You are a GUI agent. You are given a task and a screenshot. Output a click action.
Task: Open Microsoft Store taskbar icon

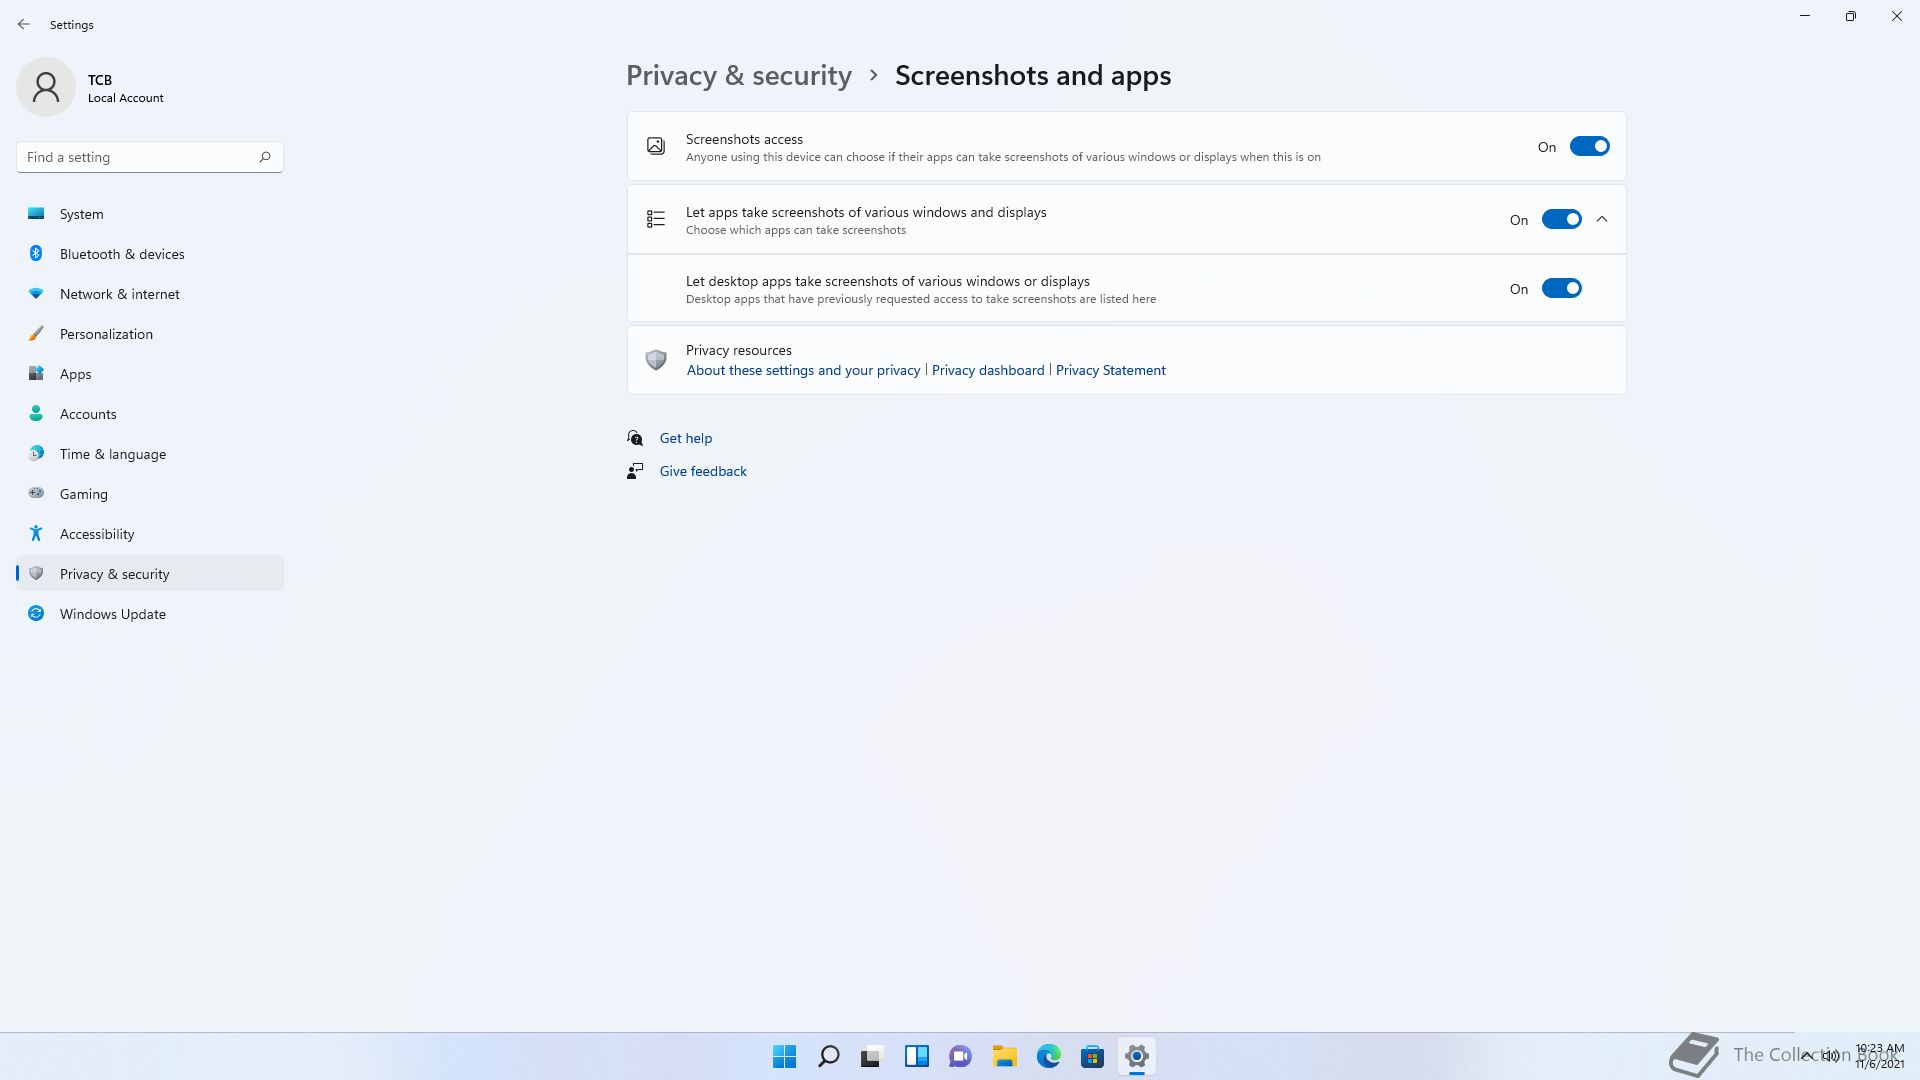[x=1092, y=1056]
